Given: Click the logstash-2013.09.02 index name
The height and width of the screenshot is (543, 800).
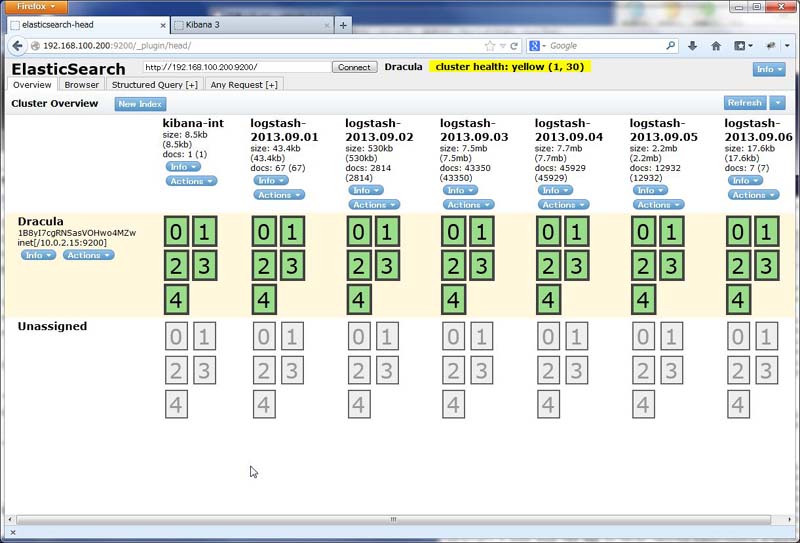Looking at the screenshot, I should (x=379, y=130).
